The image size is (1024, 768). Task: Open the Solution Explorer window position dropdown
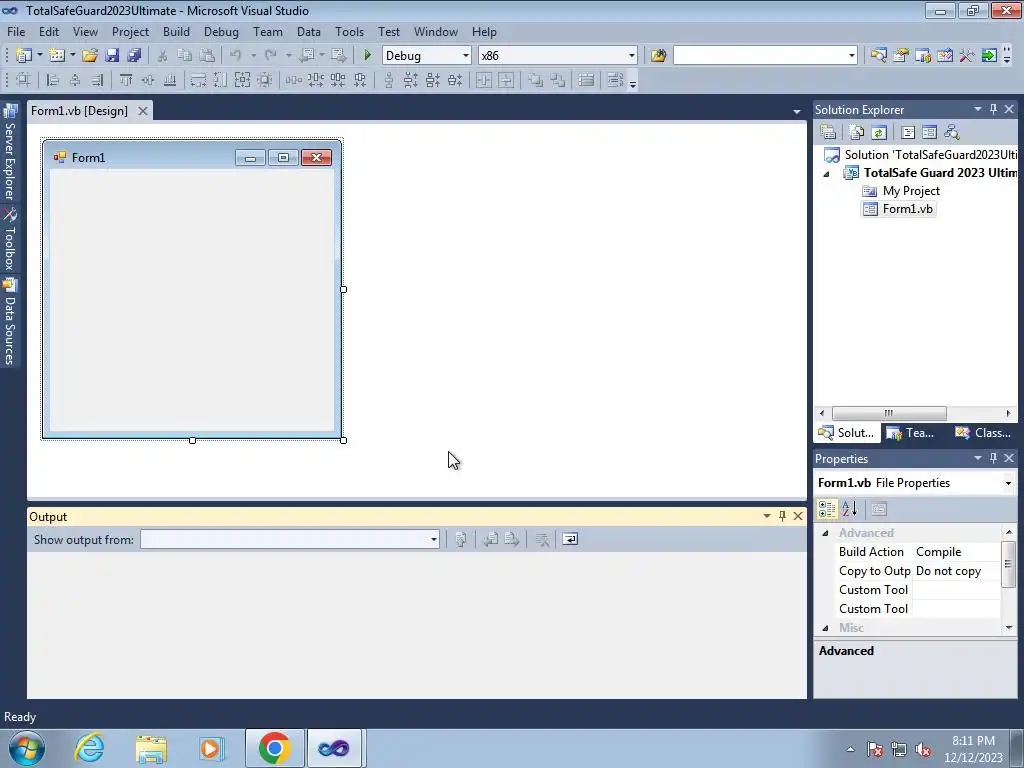(978, 109)
